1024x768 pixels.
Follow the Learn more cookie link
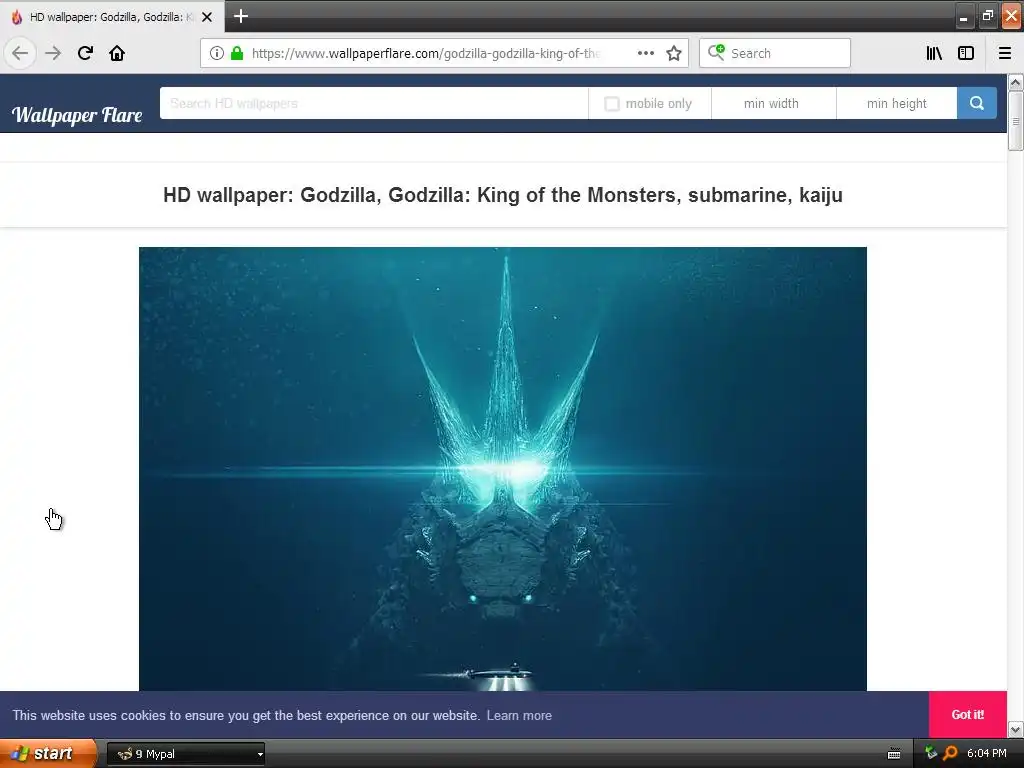pyautogui.click(x=519, y=715)
